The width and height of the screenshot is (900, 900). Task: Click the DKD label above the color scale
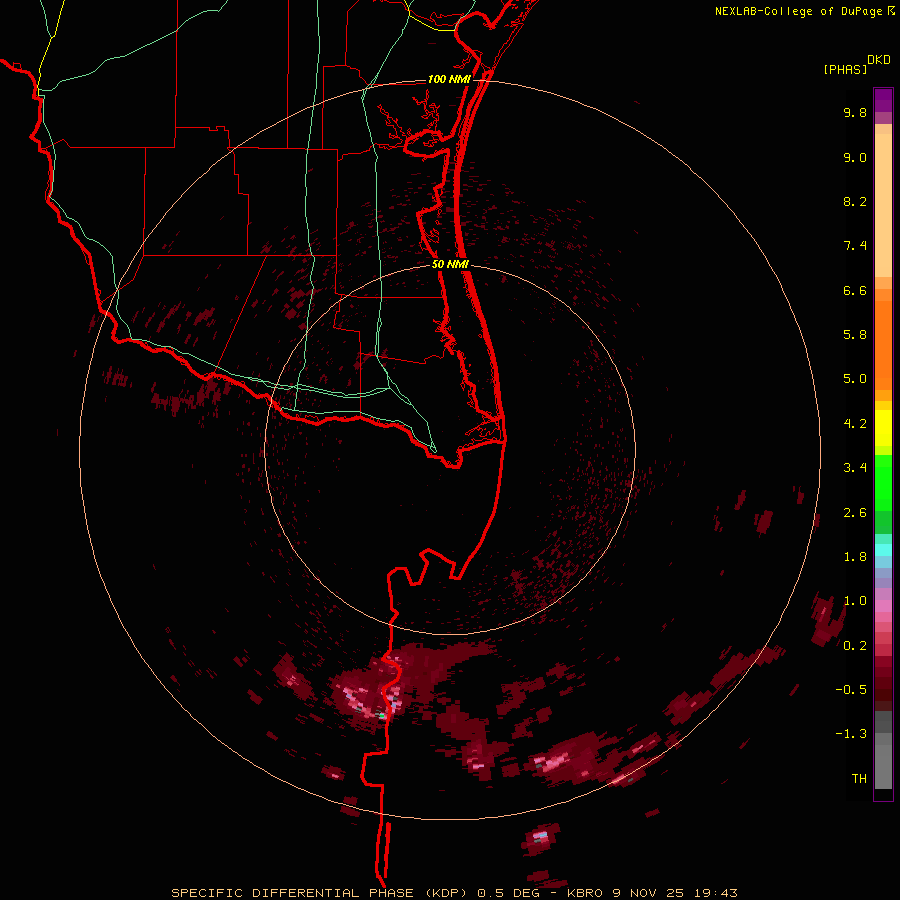879,59
